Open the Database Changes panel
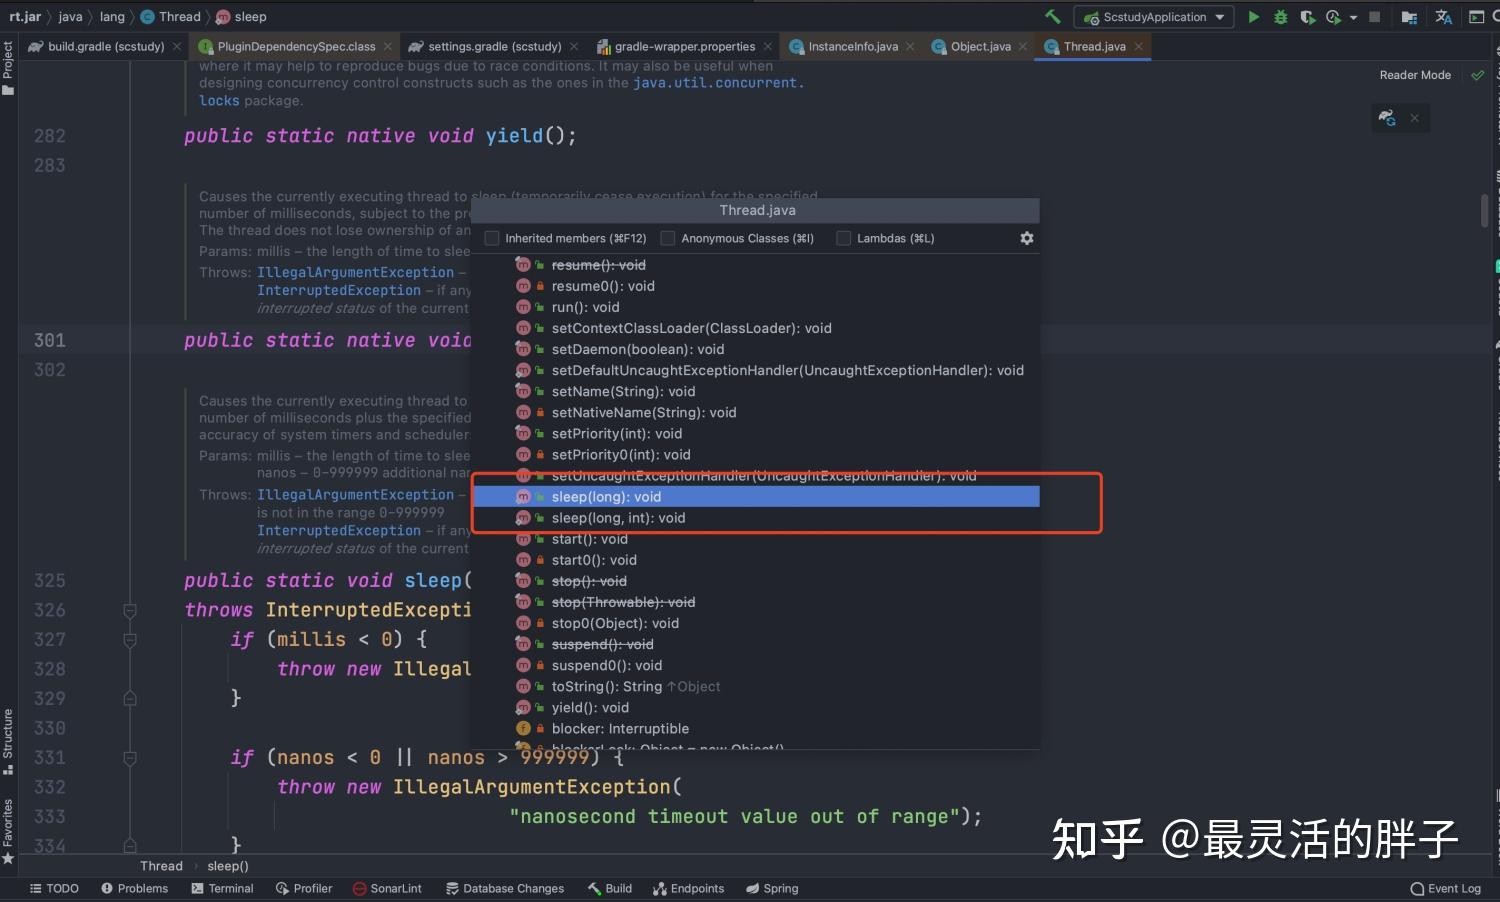 coord(505,888)
